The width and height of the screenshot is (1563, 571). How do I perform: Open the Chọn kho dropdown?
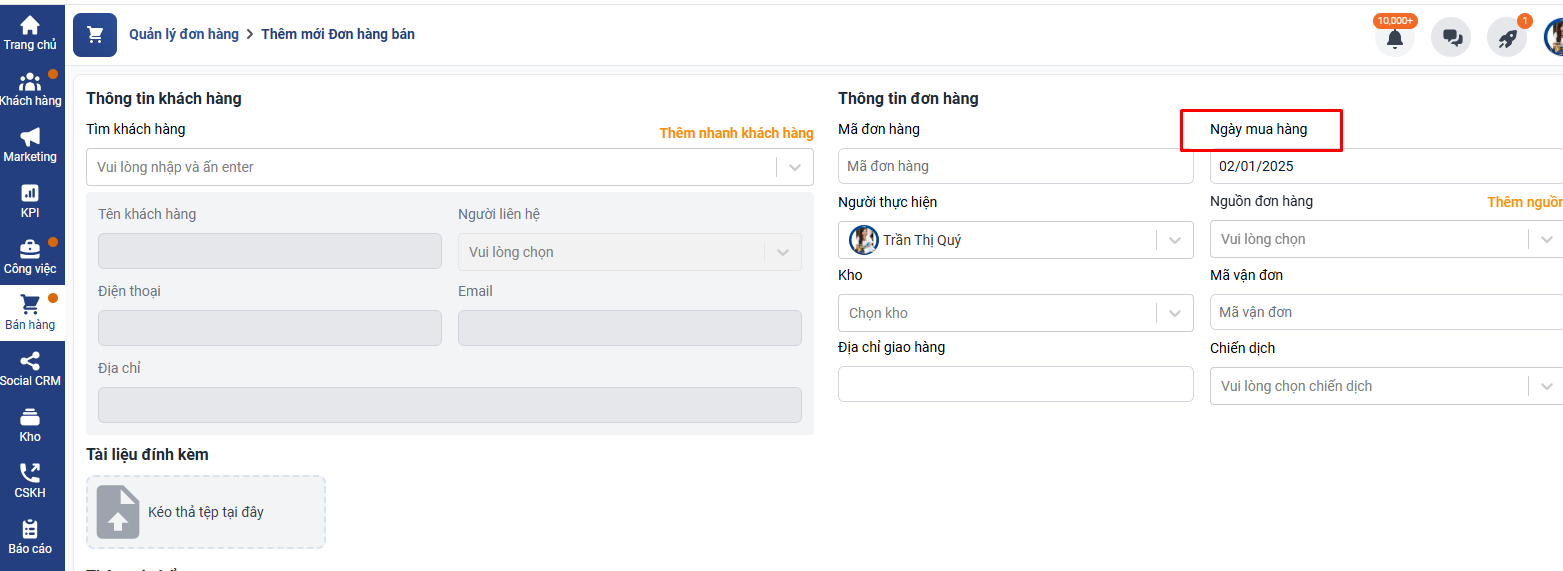coord(1174,313)
